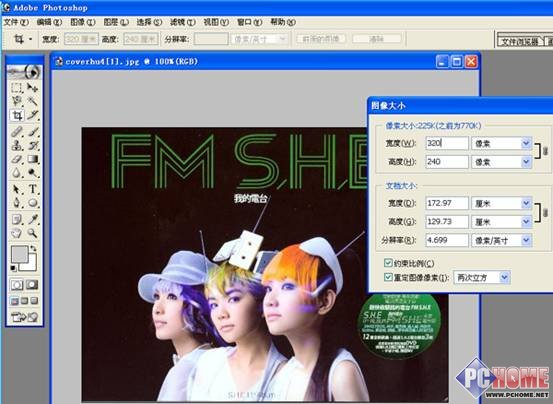Viewport: 553px width, 404px height.
Task: Click the 前面的图像 button
Action: (x=321, y=39)
